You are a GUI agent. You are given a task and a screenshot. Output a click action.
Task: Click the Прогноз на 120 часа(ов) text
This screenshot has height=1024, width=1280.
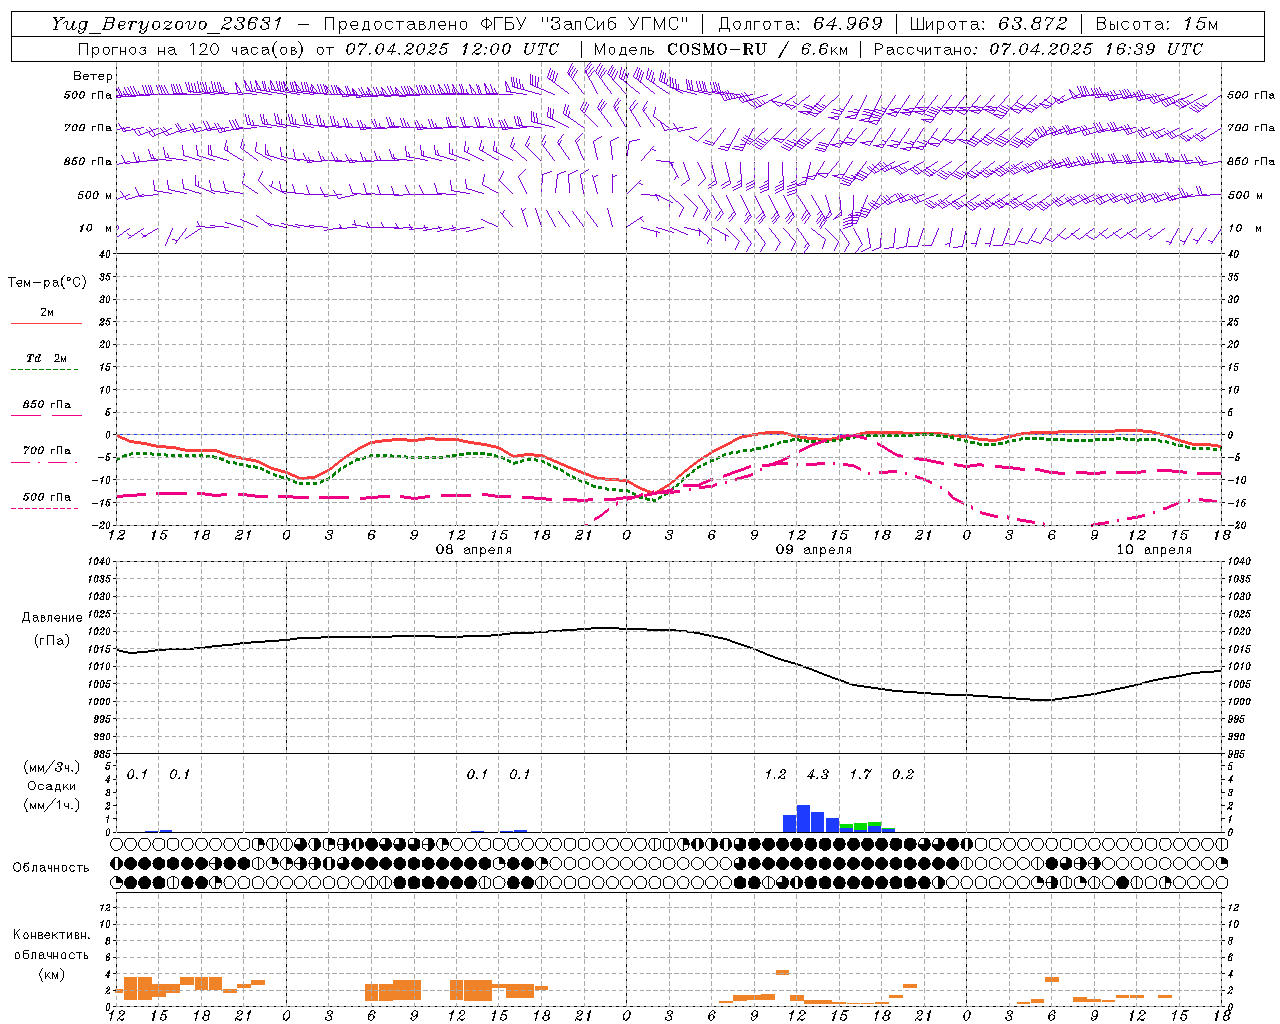[x=193, y=48]
